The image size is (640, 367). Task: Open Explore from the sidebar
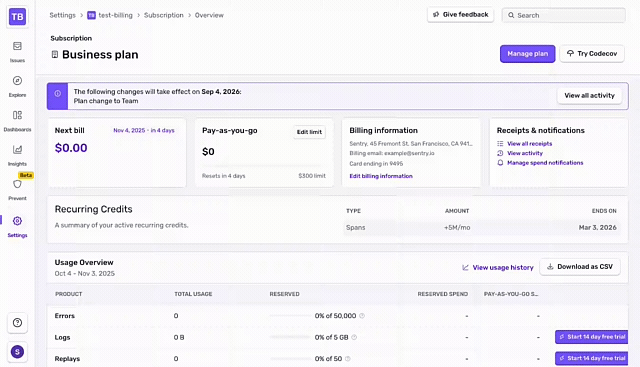tap(17, 87)
